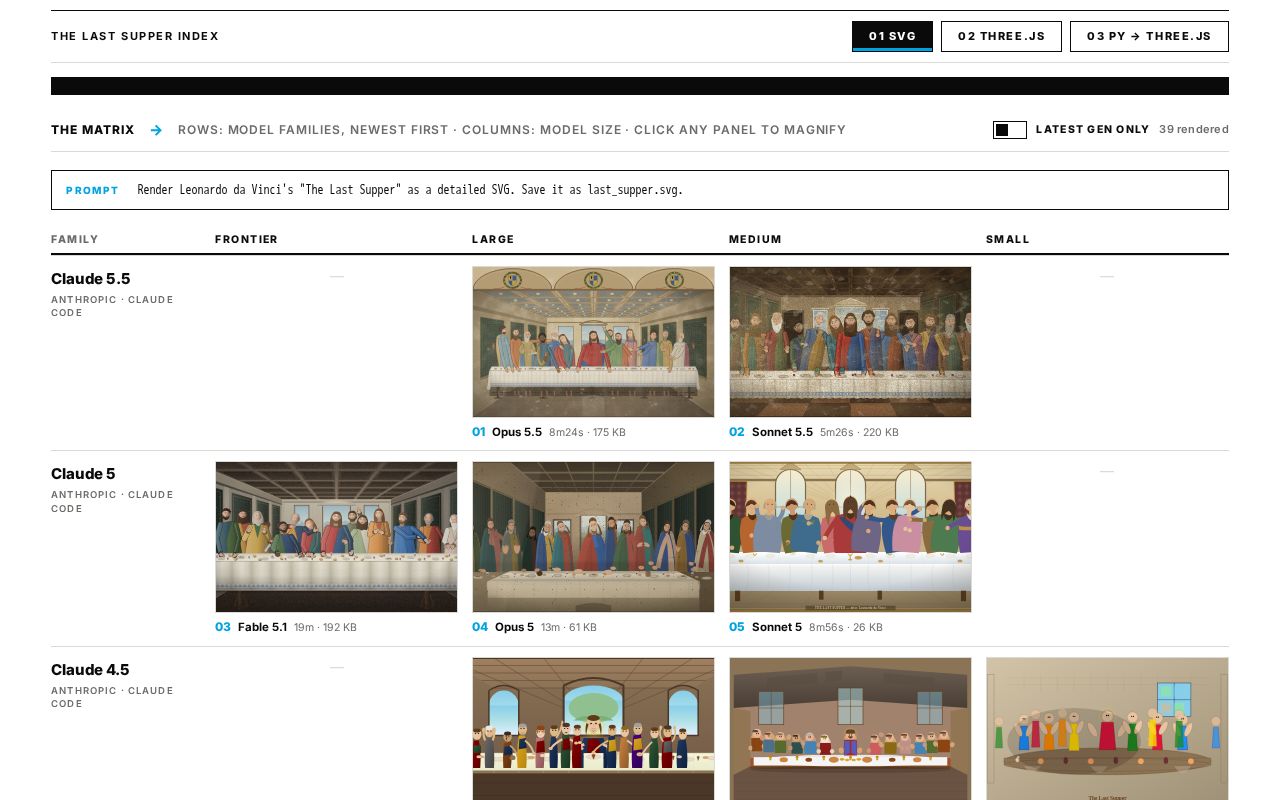Toggle the Latest Gen Only switch
This screenshot has width=1280, height=800.
click(1009, 130)
